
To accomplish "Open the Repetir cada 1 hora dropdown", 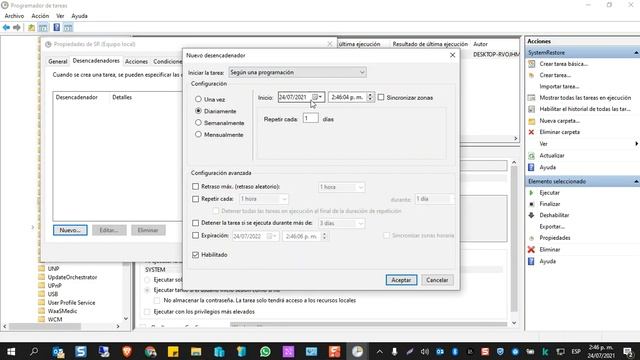I will tap(264, 199).
